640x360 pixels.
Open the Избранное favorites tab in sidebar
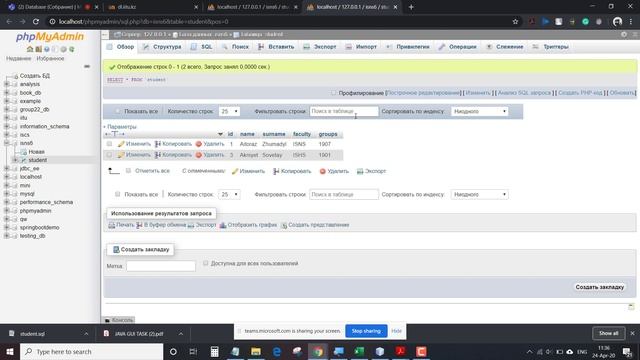point(50,59)
